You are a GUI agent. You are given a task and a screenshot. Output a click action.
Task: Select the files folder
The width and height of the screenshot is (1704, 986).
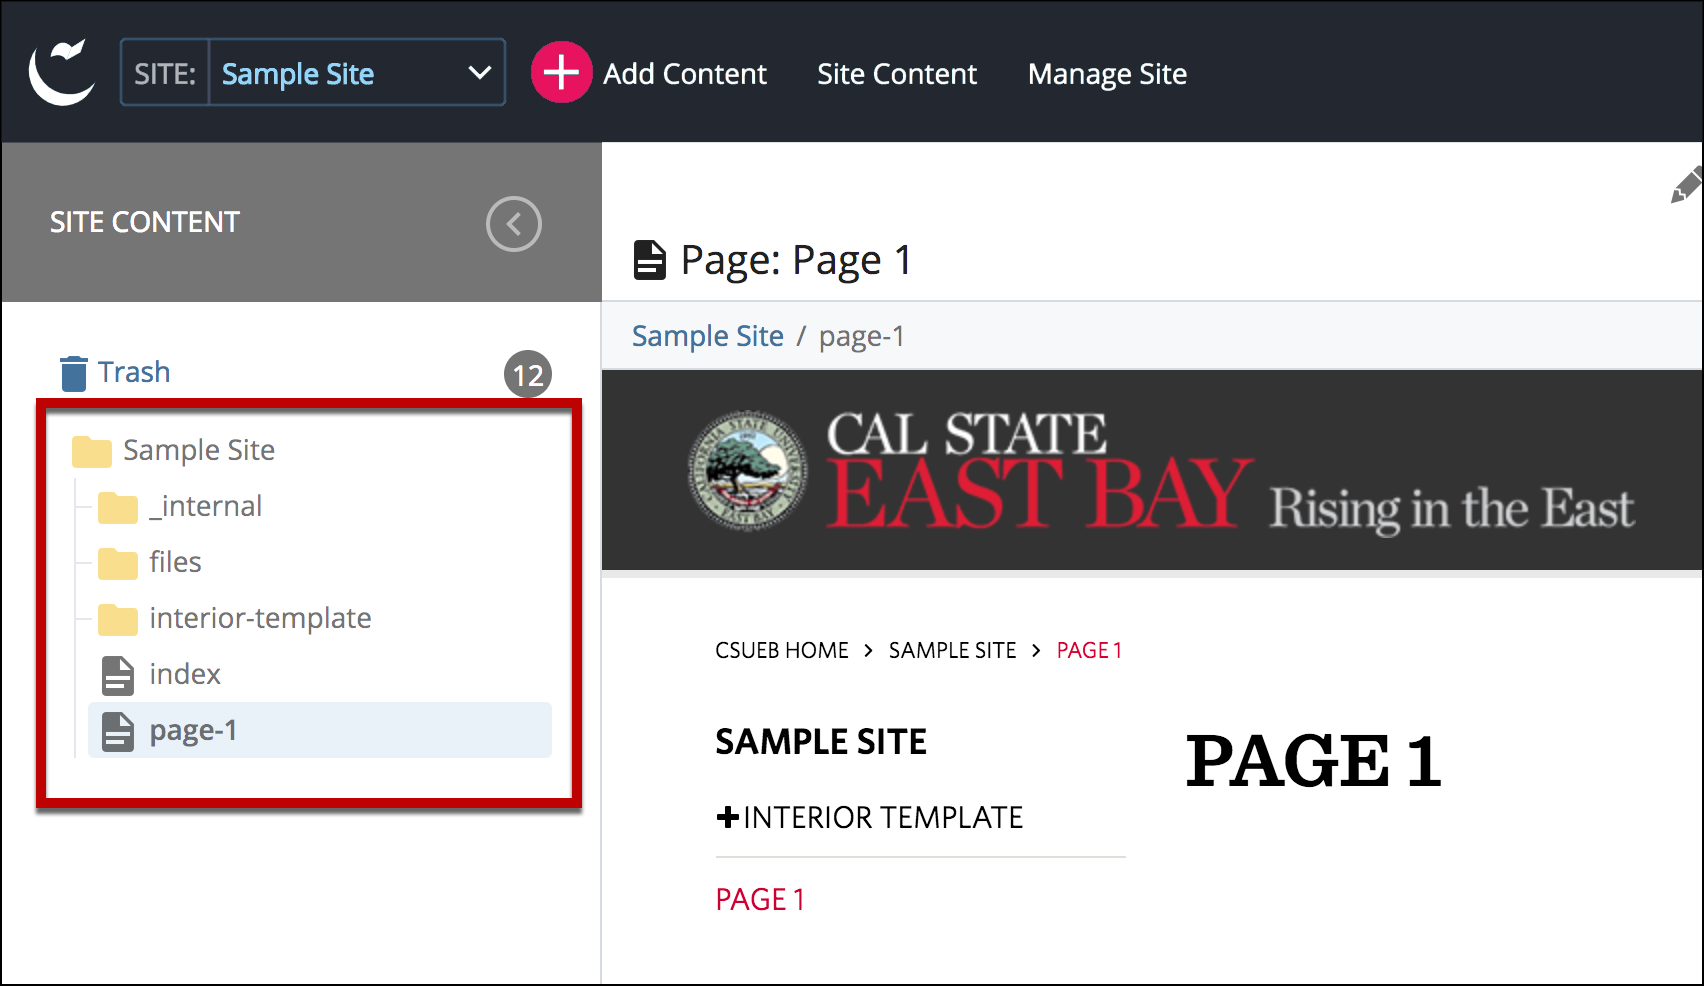click(x=175, y=562)
